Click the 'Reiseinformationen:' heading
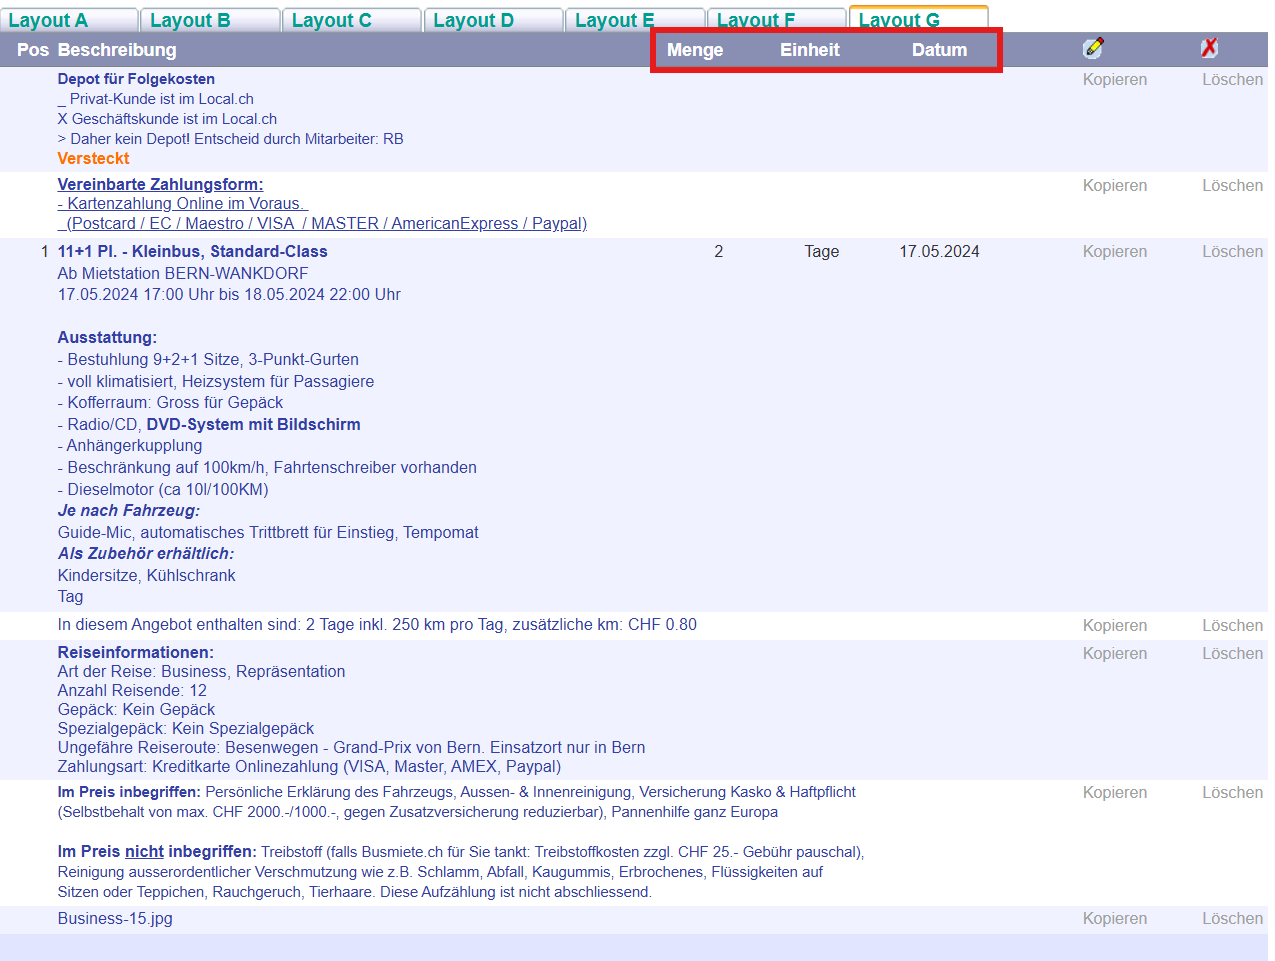The image size is (1275, 961). (x=136, y=653)
